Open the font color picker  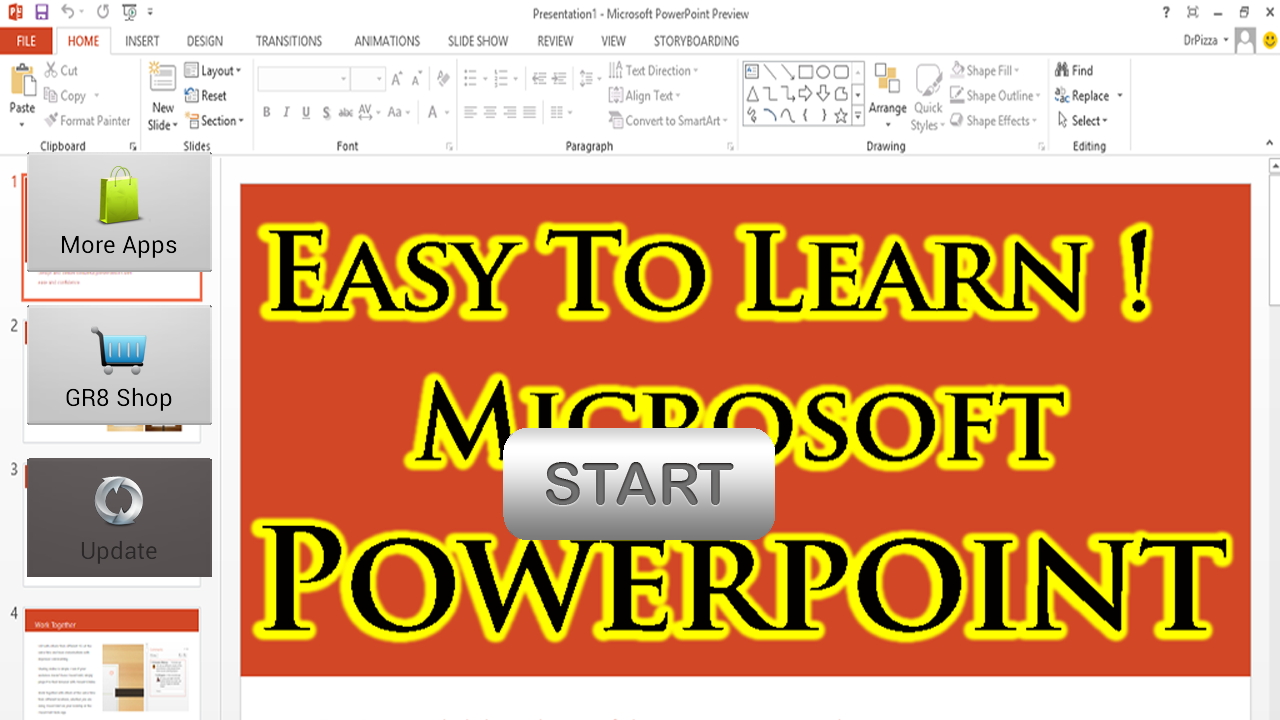(439, 112)
